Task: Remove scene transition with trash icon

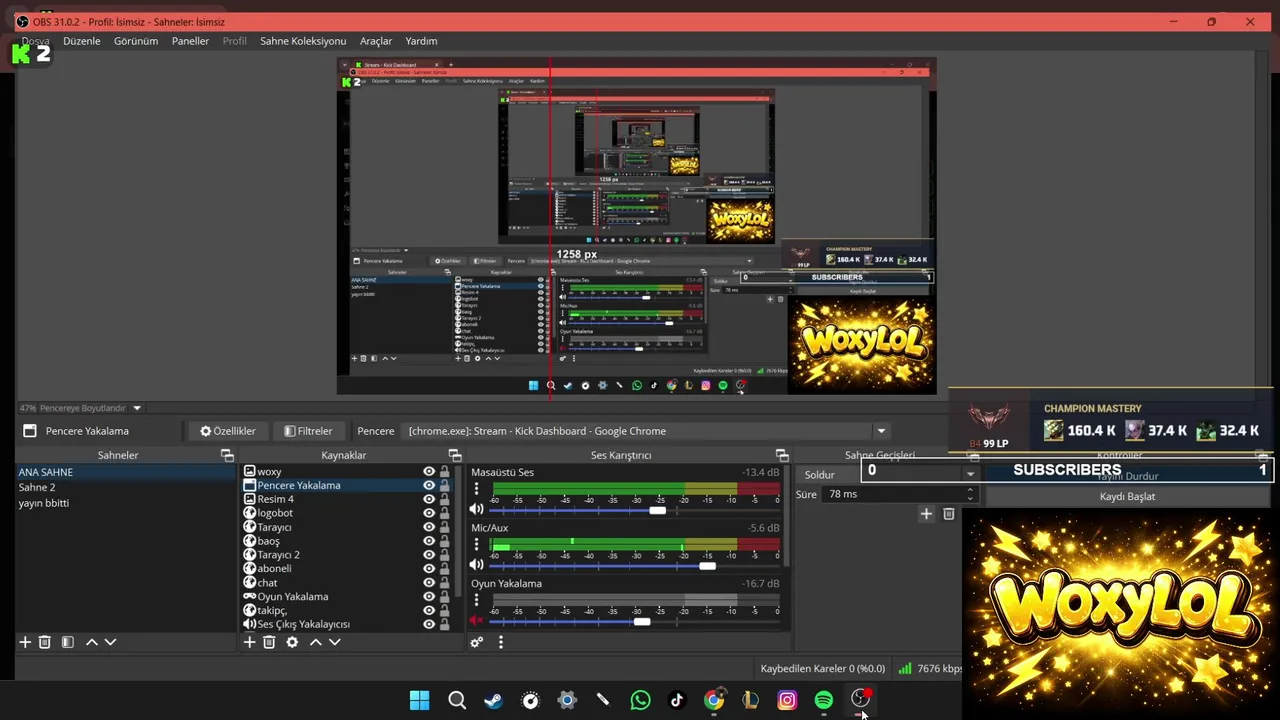Action: (949, 514)
